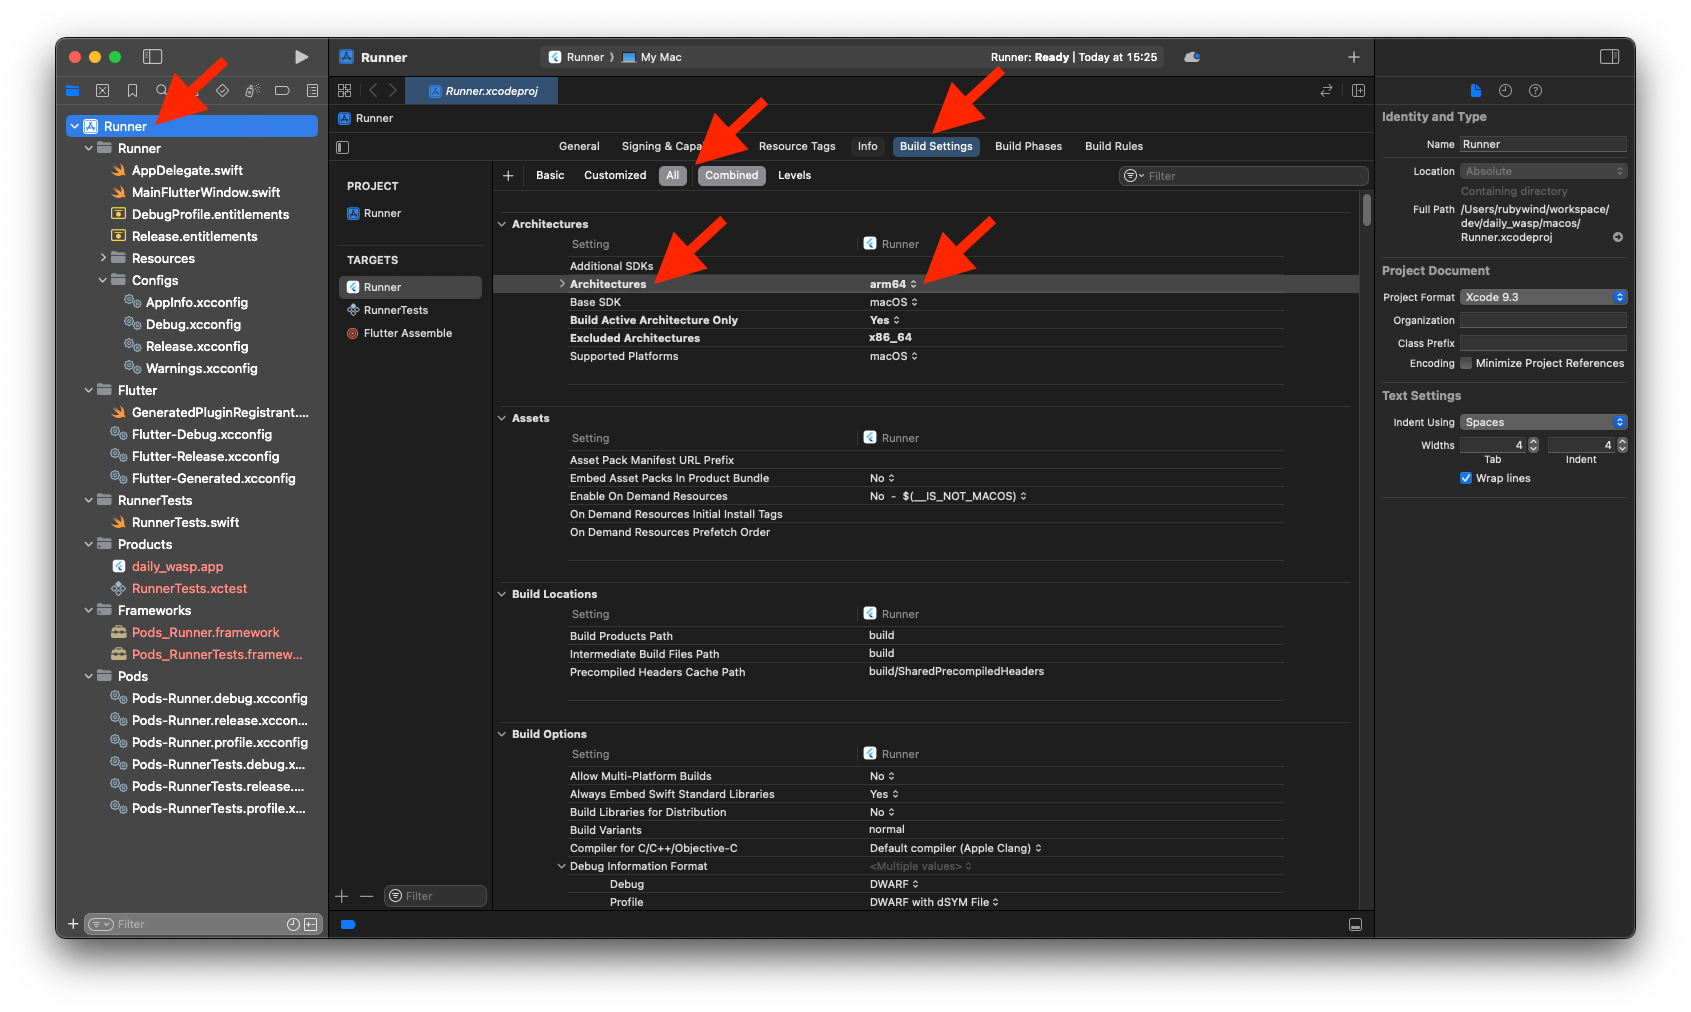Screen dimensions: 1691x1012
Task: Open Build Rules tab
Action: [x=1113, y=146]
